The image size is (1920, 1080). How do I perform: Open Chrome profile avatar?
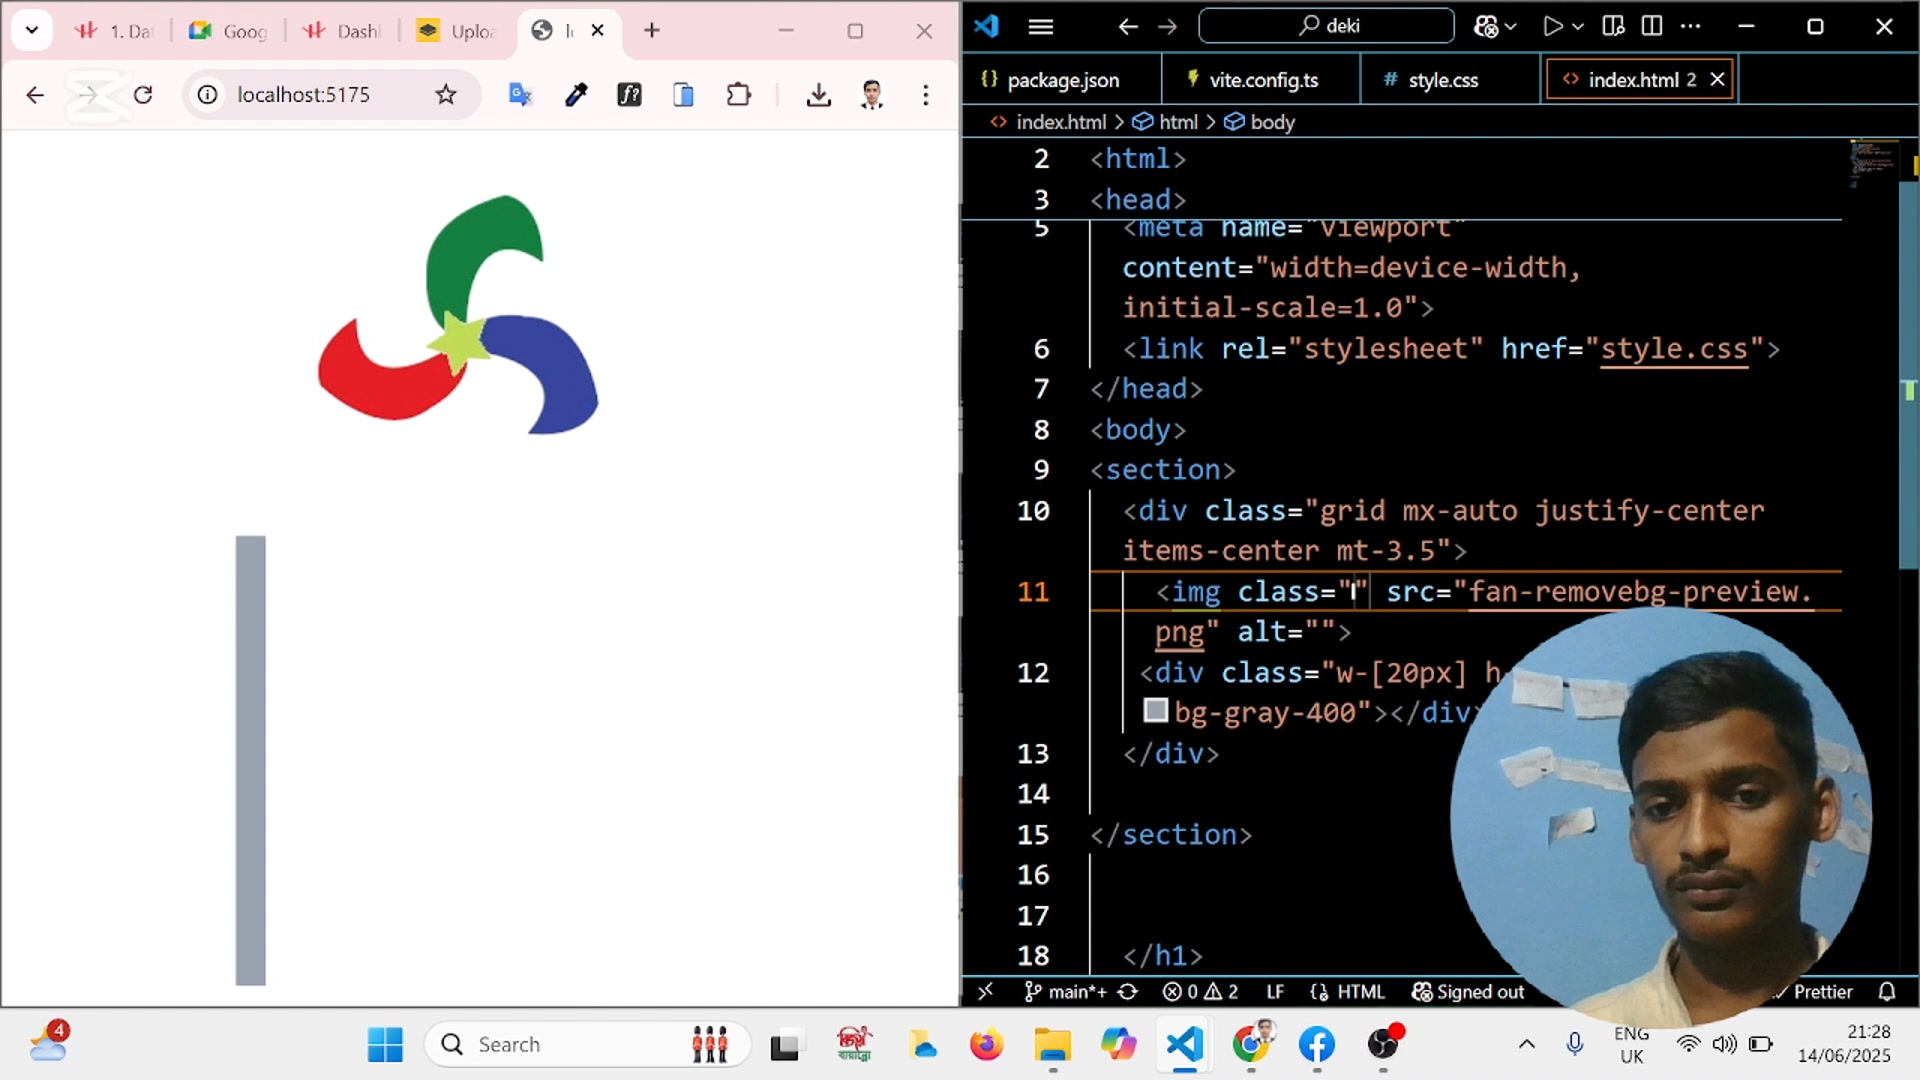click(x=872, y=95)
